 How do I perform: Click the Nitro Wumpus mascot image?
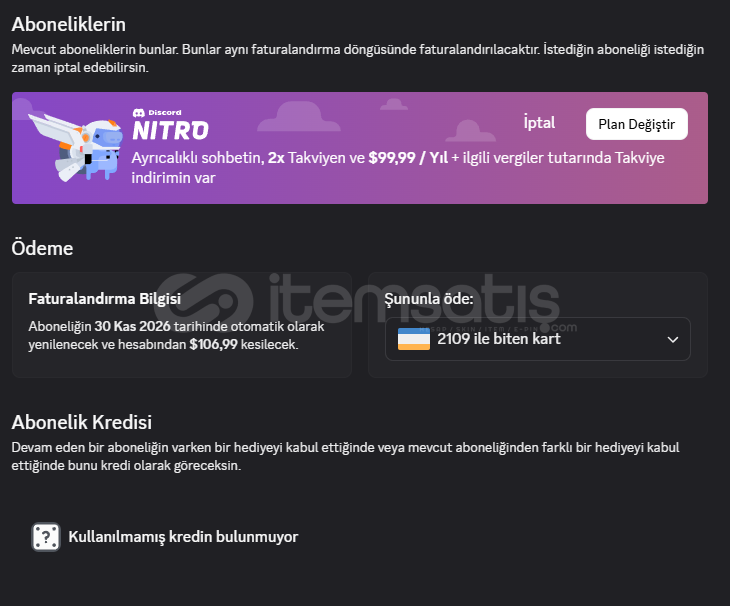[76, 147]
